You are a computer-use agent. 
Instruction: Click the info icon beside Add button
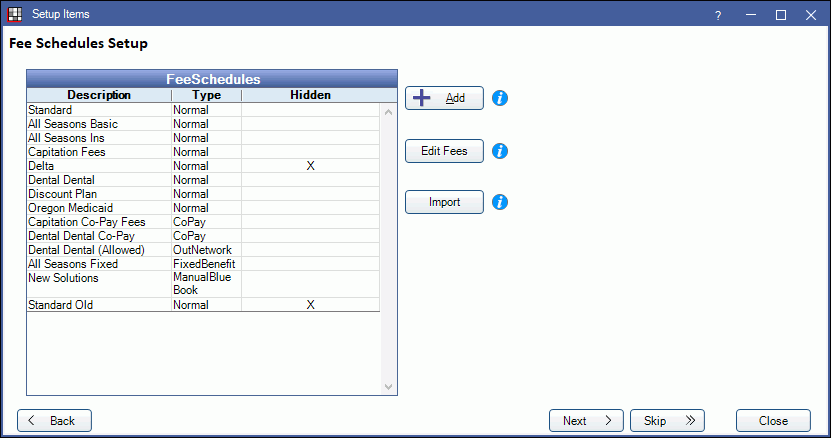(501, 98)
